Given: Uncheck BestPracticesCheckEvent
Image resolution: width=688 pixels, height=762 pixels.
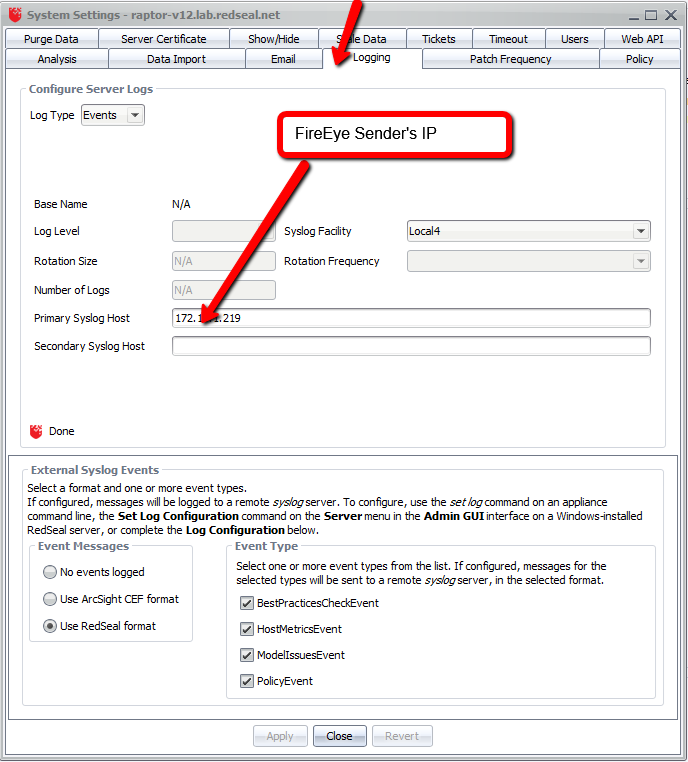Looking at the screenshot, I should click(247, 603).
